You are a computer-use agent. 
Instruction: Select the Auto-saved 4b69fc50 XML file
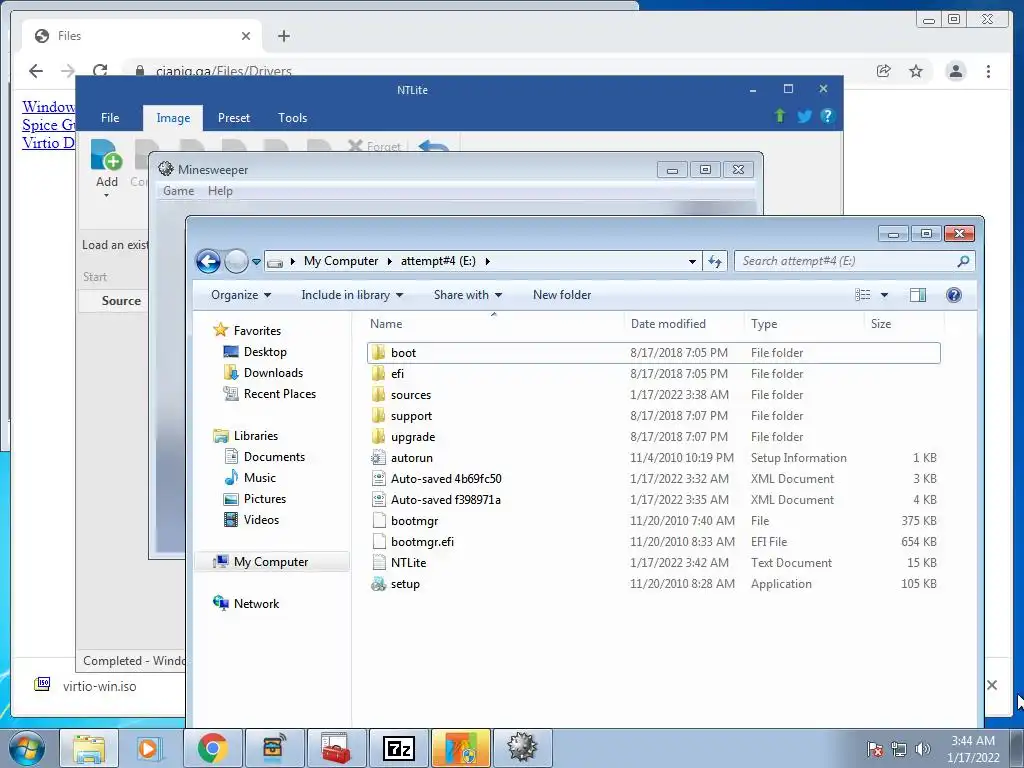pyautogui.click(x=653, y=479)
